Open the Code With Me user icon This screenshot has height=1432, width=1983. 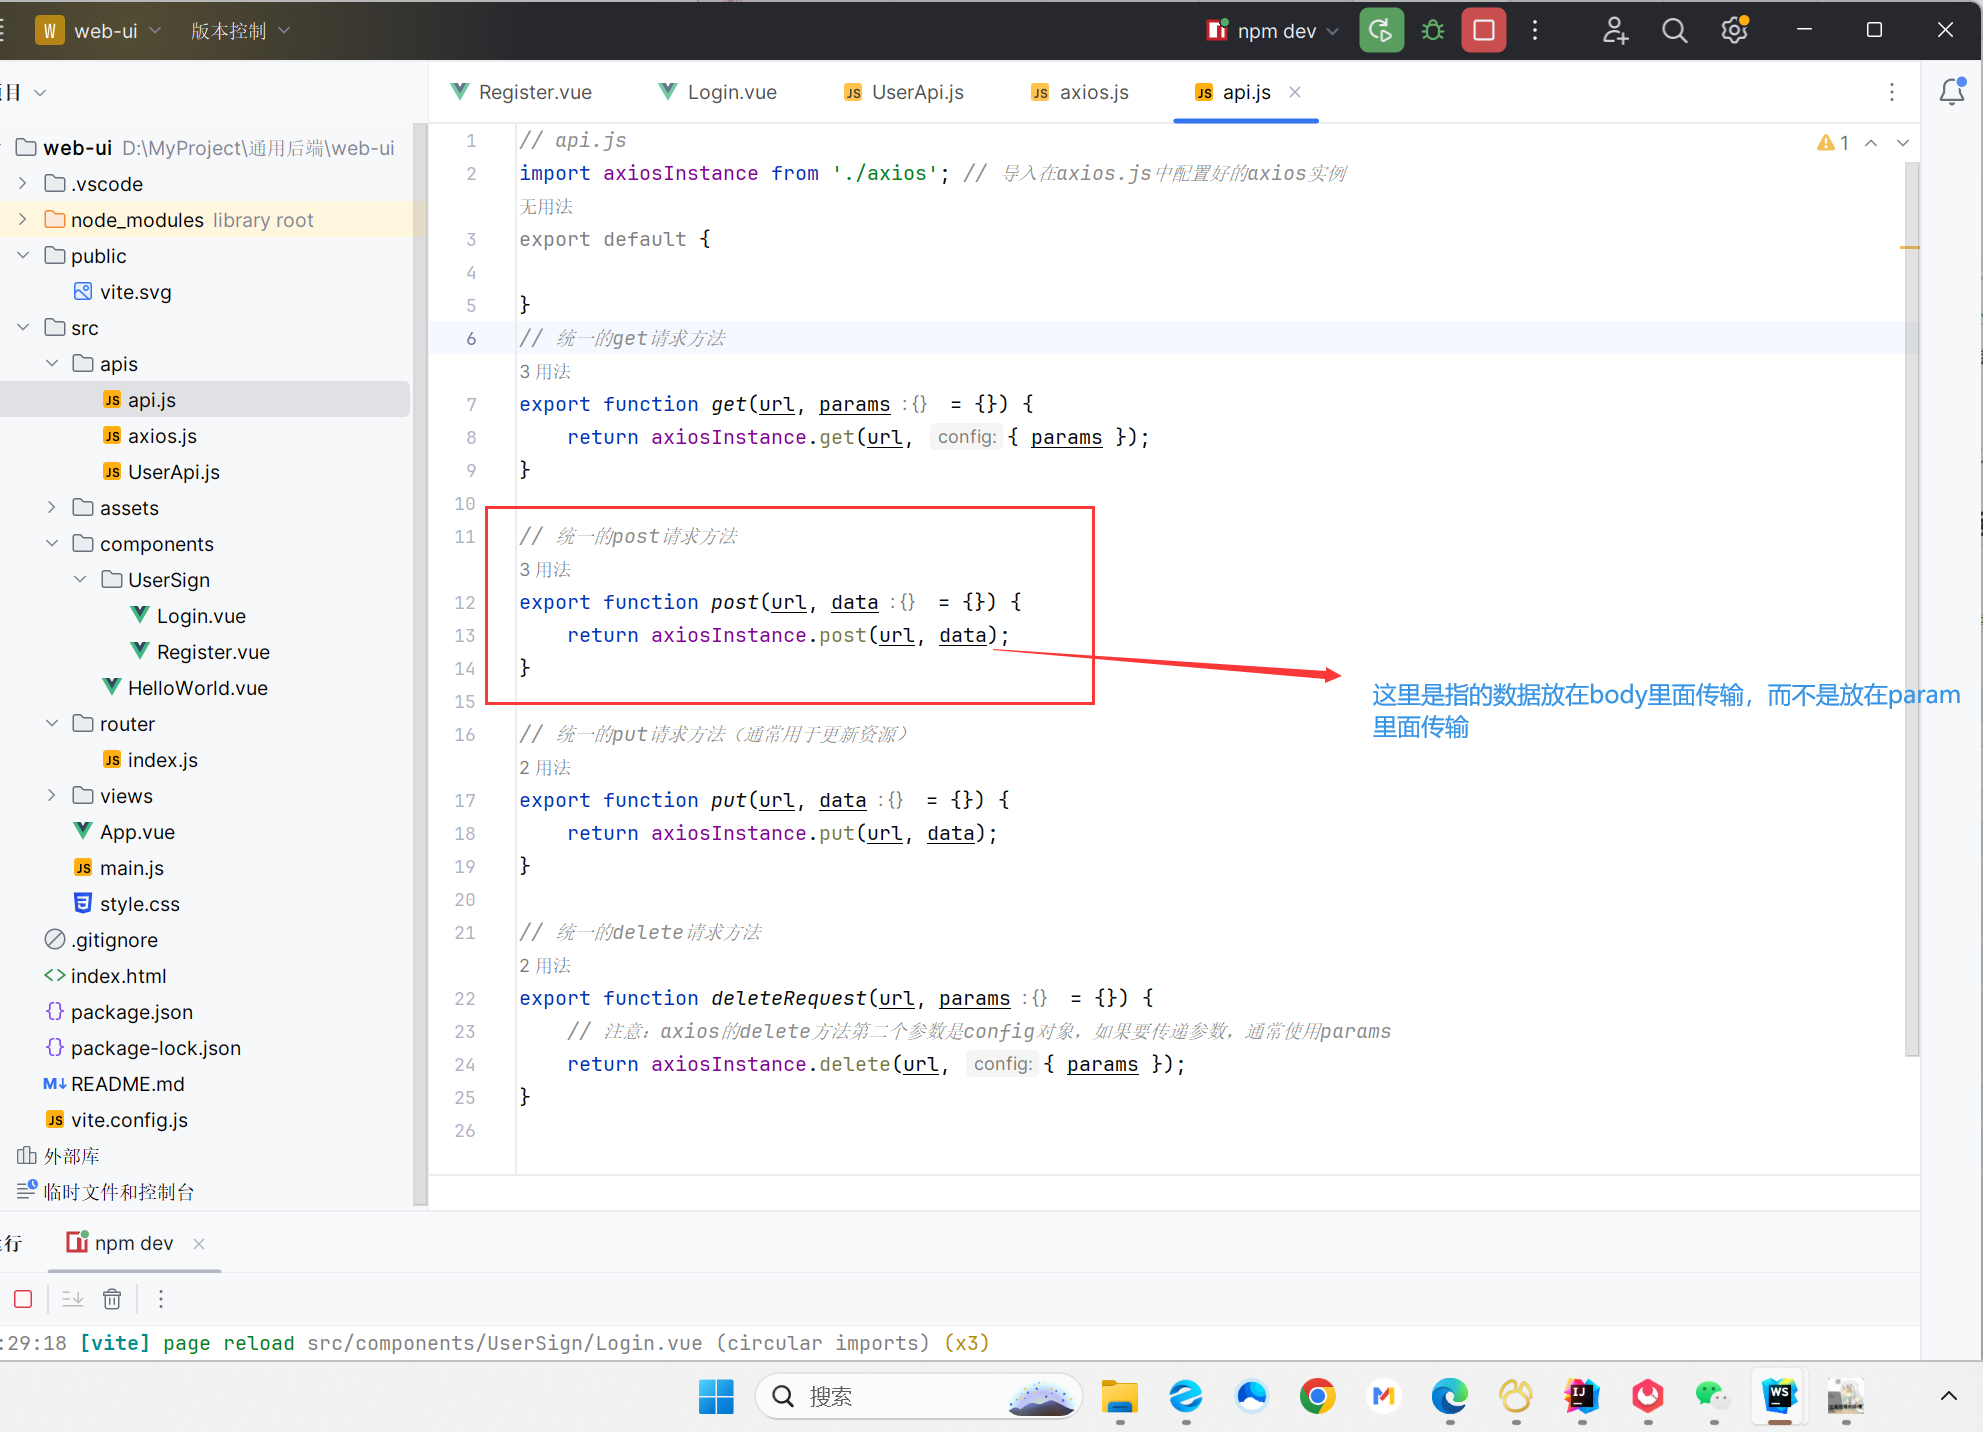1615,31
